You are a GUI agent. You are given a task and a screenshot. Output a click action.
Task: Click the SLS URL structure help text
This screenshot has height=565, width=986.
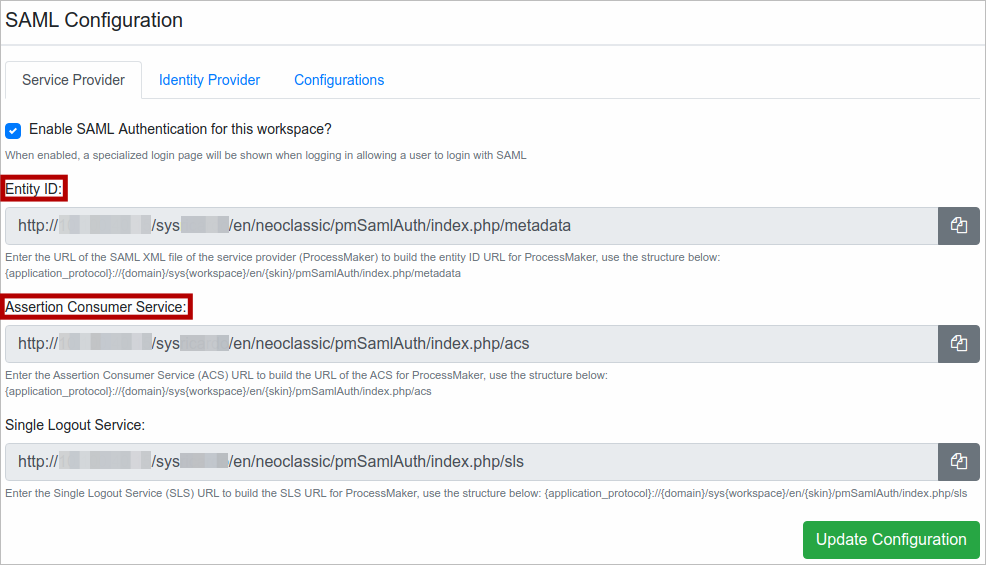point(486,493)
